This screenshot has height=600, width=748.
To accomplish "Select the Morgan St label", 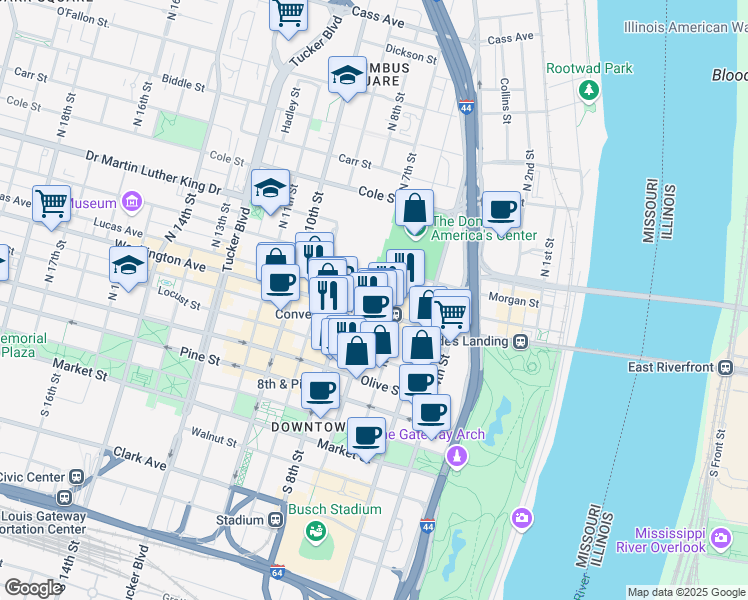I will [x=514, y=300].
